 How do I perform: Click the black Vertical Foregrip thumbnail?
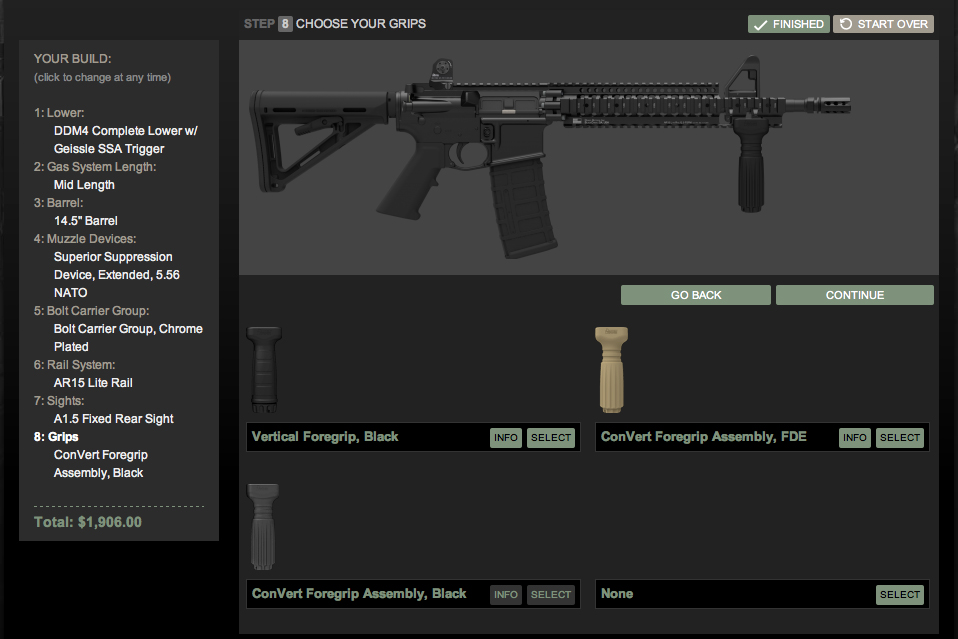[264, 370]
